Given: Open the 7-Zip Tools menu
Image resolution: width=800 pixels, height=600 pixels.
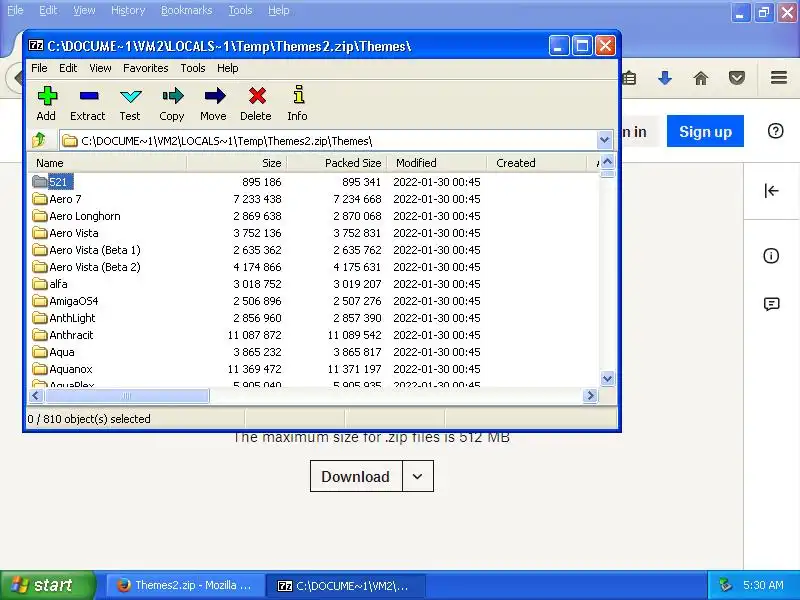Looking at the screenshot, I should 193,68.
